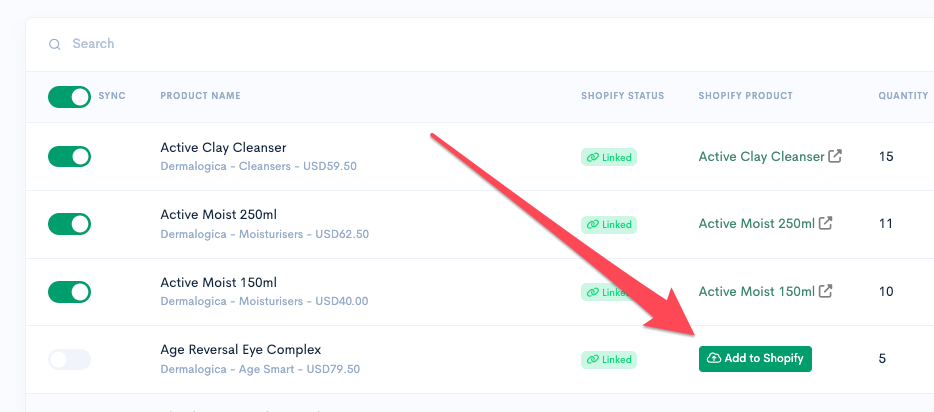Focus the Search input field
934x412 pixels.
point(477,44)
